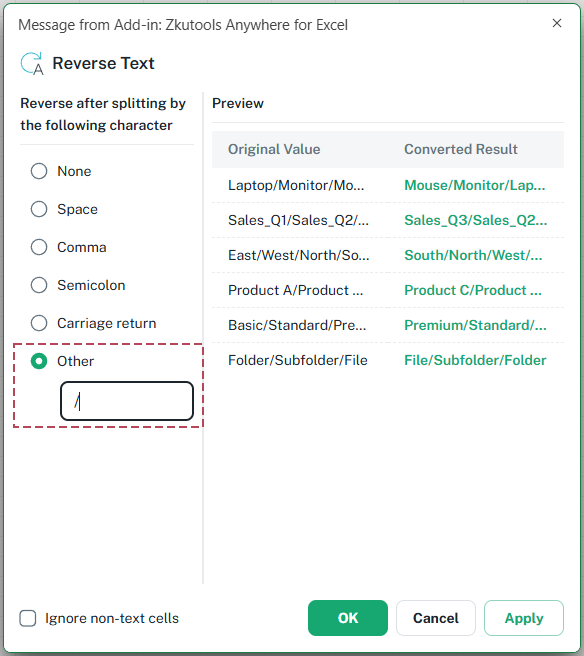Click the custom separator input field
This screenshot has height=656, width=584.
[x=127, y=401]
